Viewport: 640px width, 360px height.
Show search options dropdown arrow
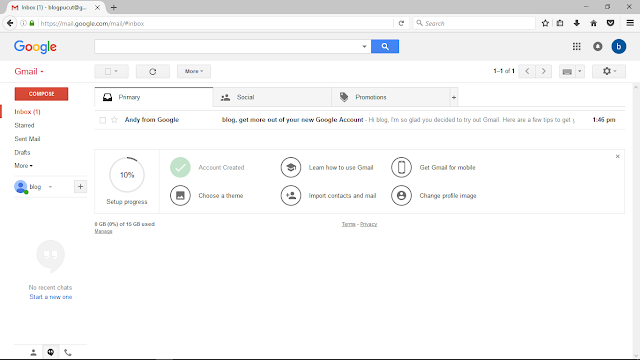tap(364, 47)
